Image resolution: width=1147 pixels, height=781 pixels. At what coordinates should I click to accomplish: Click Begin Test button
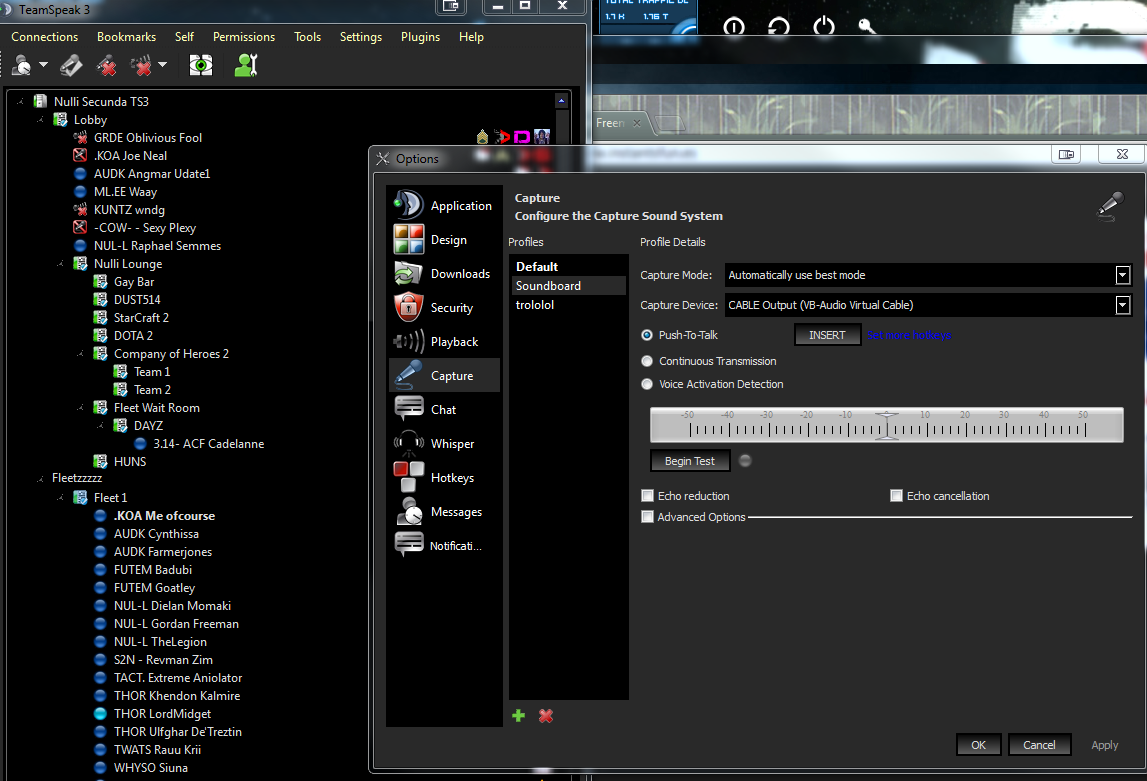[x=690, y=461]
